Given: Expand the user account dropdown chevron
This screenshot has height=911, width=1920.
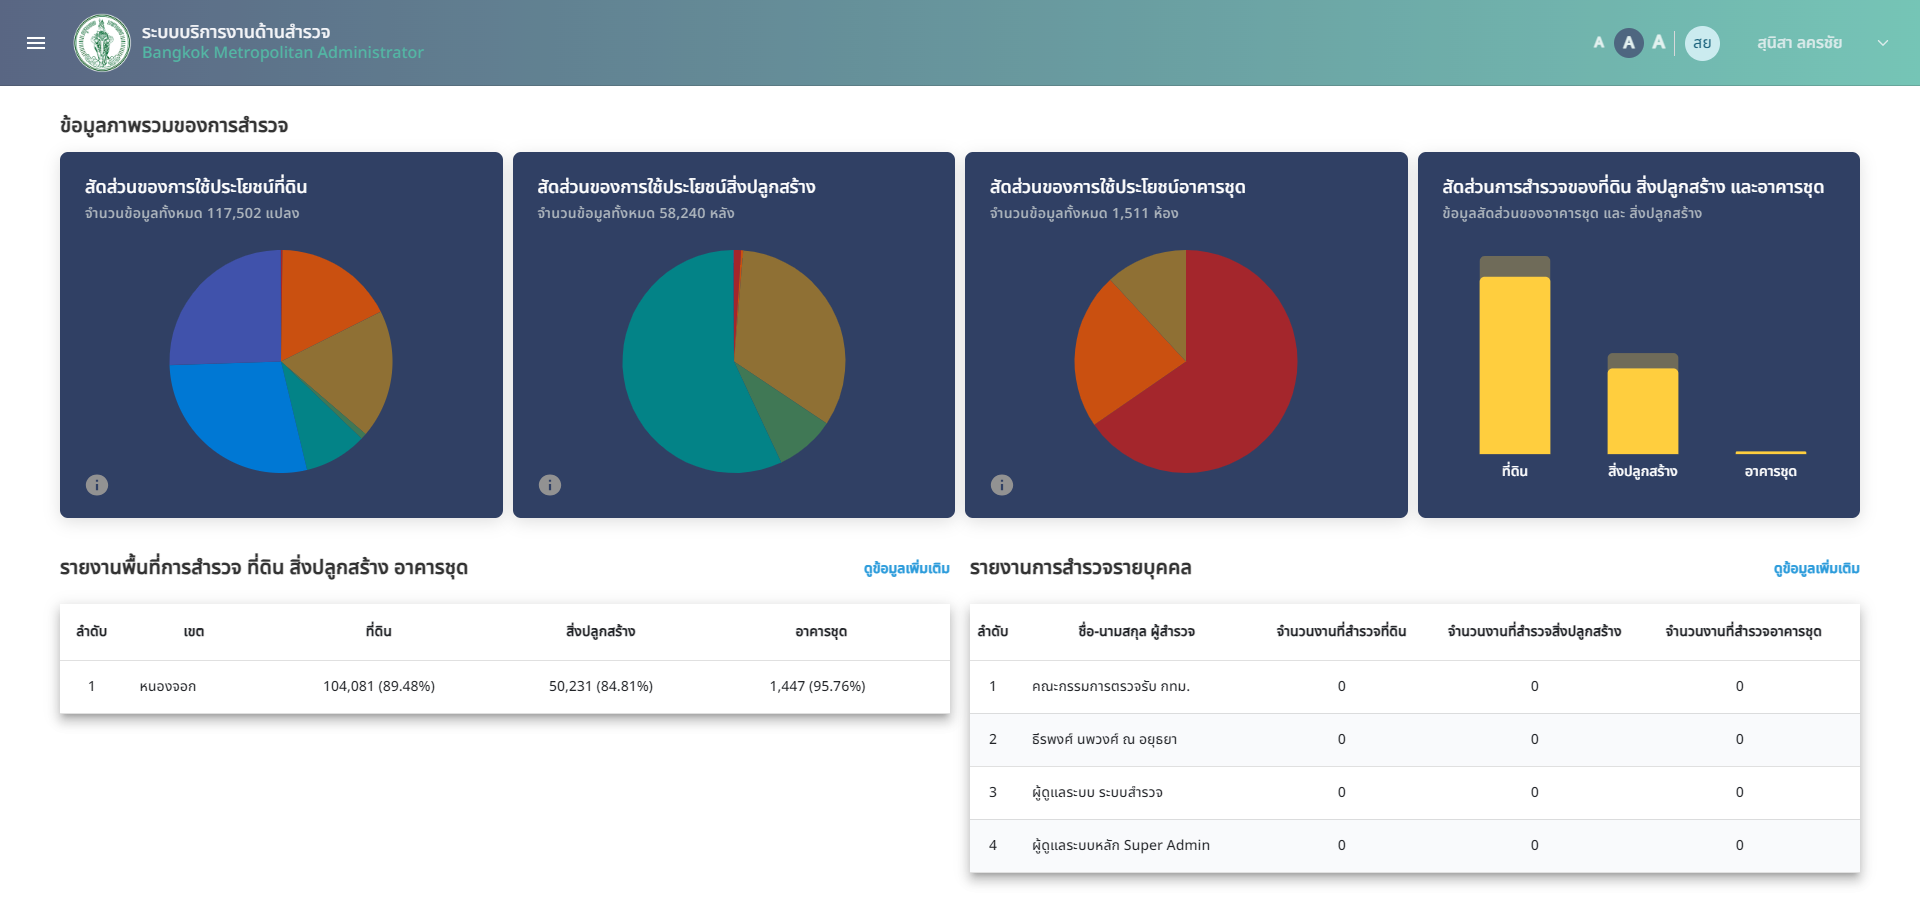Looking at the screenshot, I should [x=1883, y=43].
